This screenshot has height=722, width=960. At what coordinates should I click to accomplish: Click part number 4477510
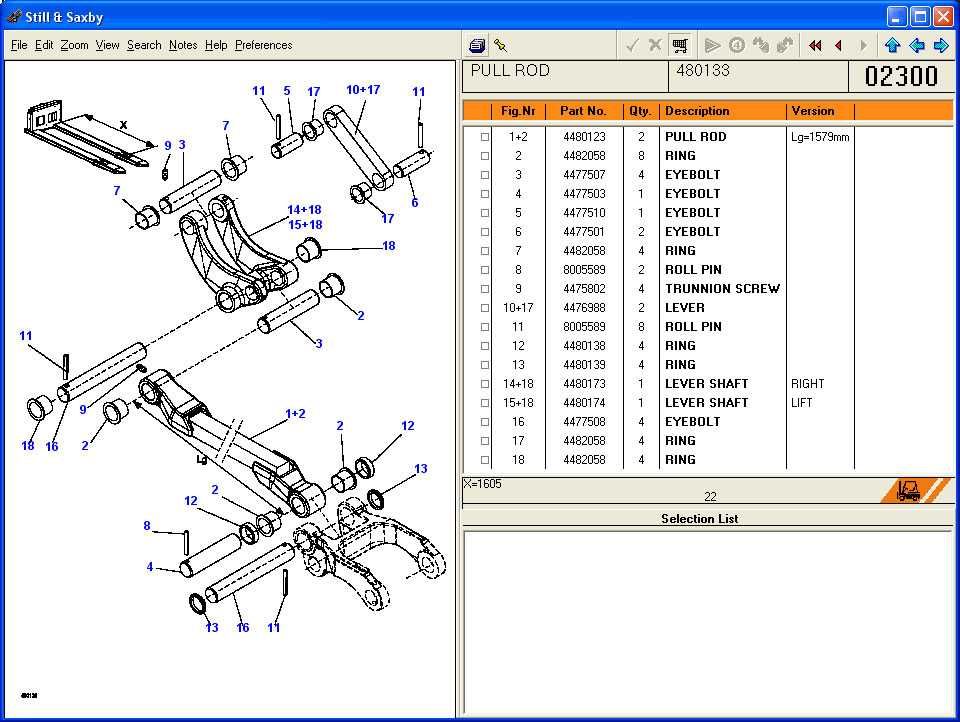coord(584,213)
